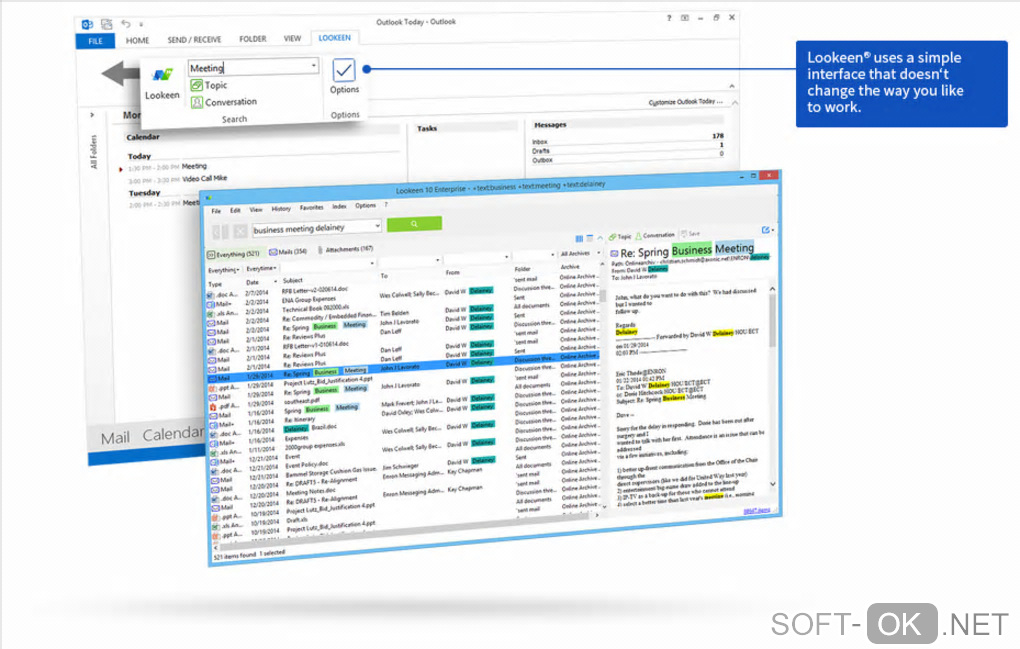Viewport: 1020px width, 649px height.
Task: Switch to the HOME ribbon tab
Action: pos(137,40)
